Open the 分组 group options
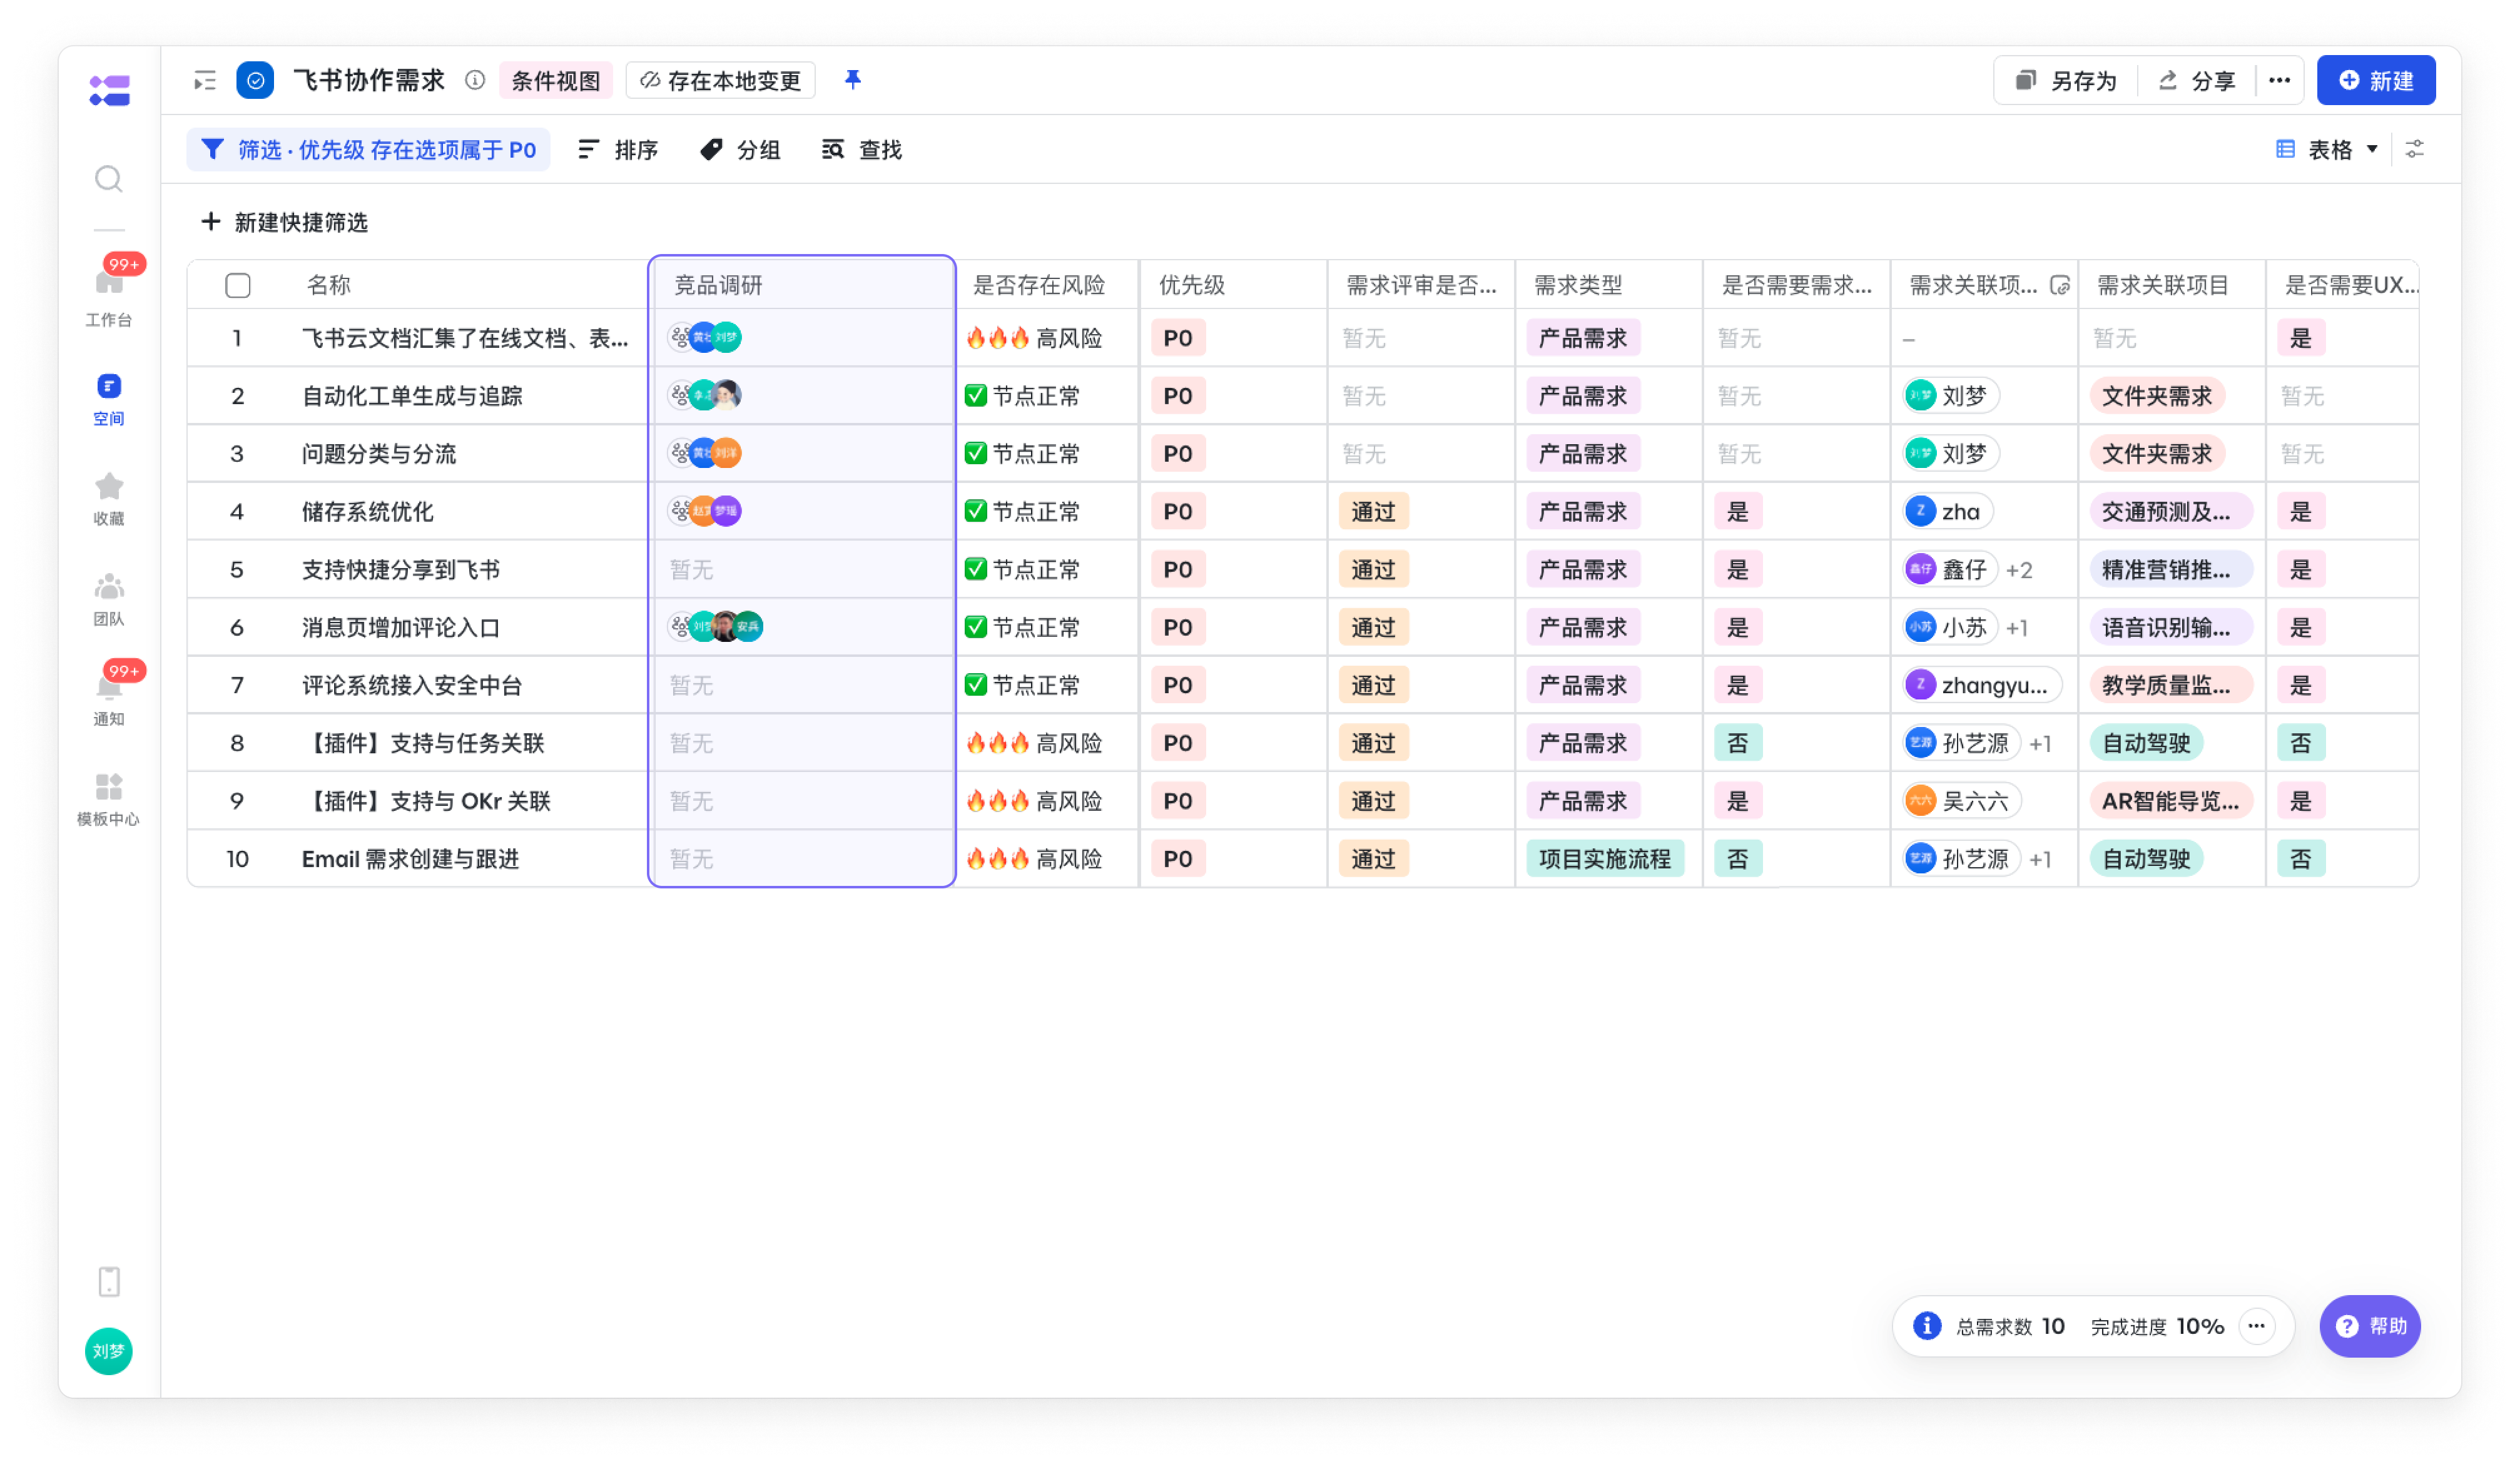Screen dimensions: 2520x1469 740,149
